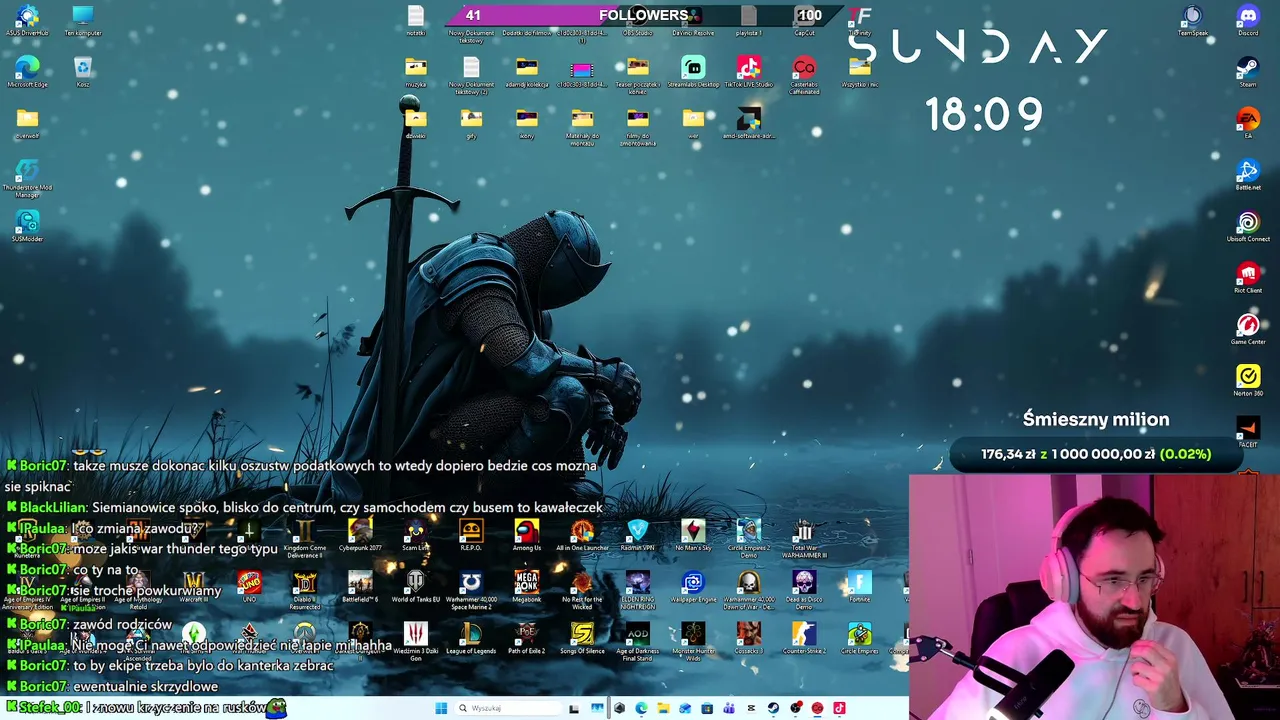The height and width of the screenshot is (720, 1280).
Task: Select the amd-software installer icon
Action: coord(748,124)
